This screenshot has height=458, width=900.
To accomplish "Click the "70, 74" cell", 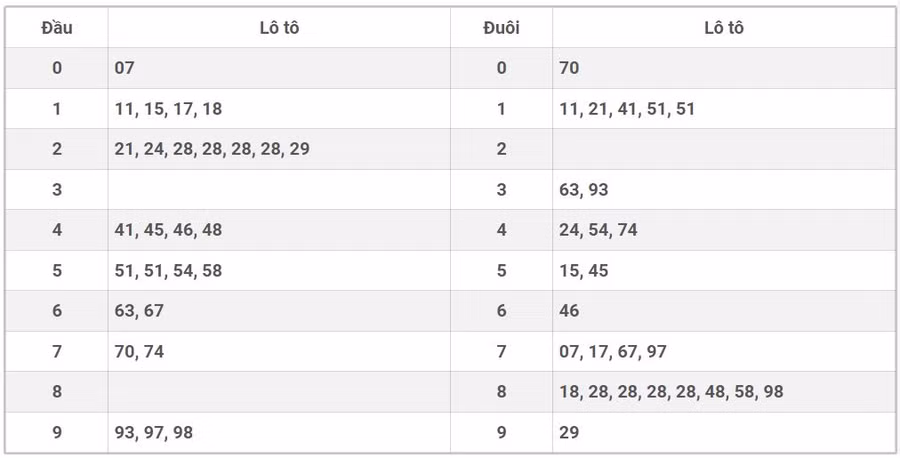I will (140, 352).
